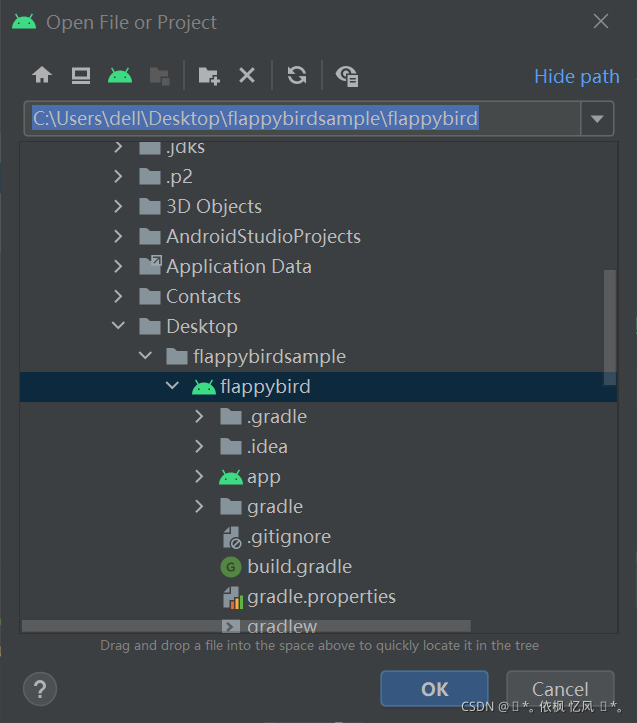The height and width of the screenshot is (723, 637).
Task: Expand the Contacts folder chevron
Action: (118, 296)
